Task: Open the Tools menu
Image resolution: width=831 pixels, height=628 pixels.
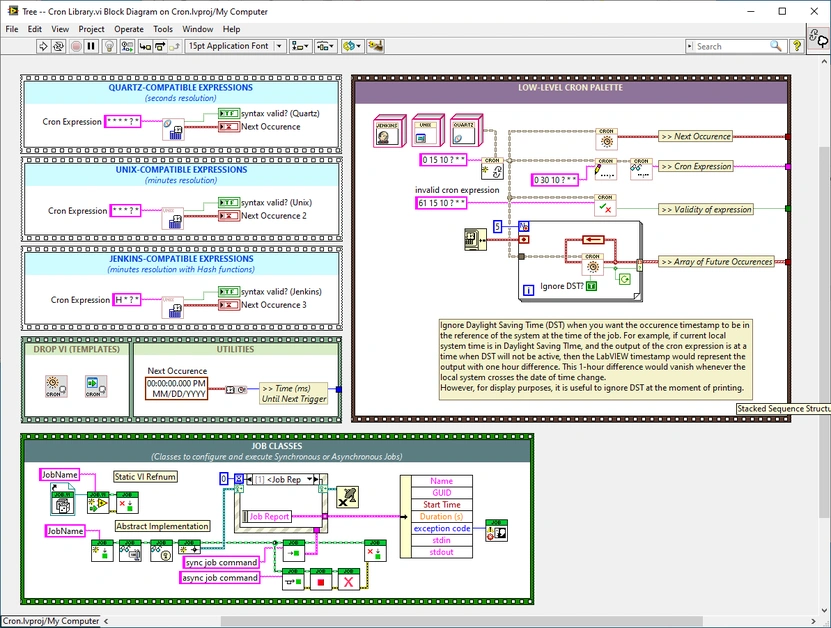Action: coord(163,29)
